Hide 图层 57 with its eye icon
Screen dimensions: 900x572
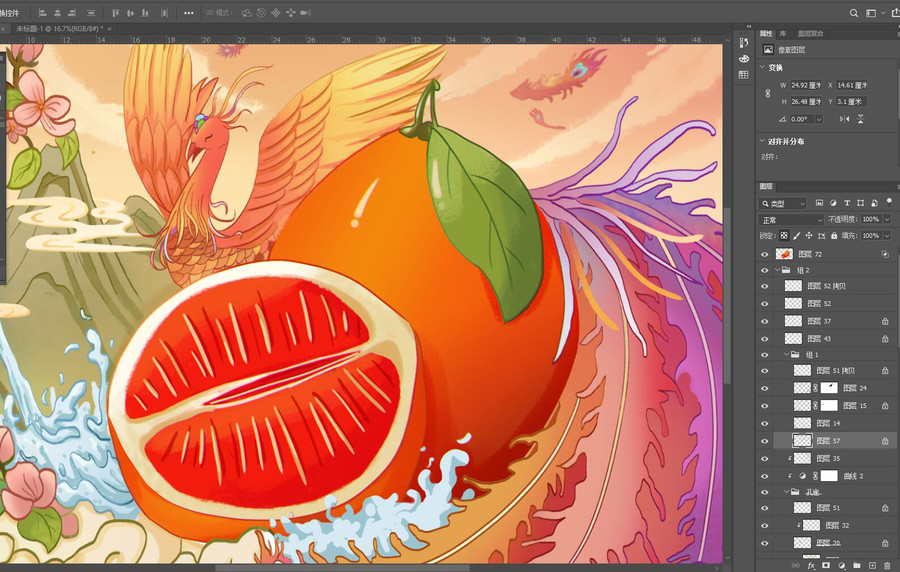click(x=765, y=441)
